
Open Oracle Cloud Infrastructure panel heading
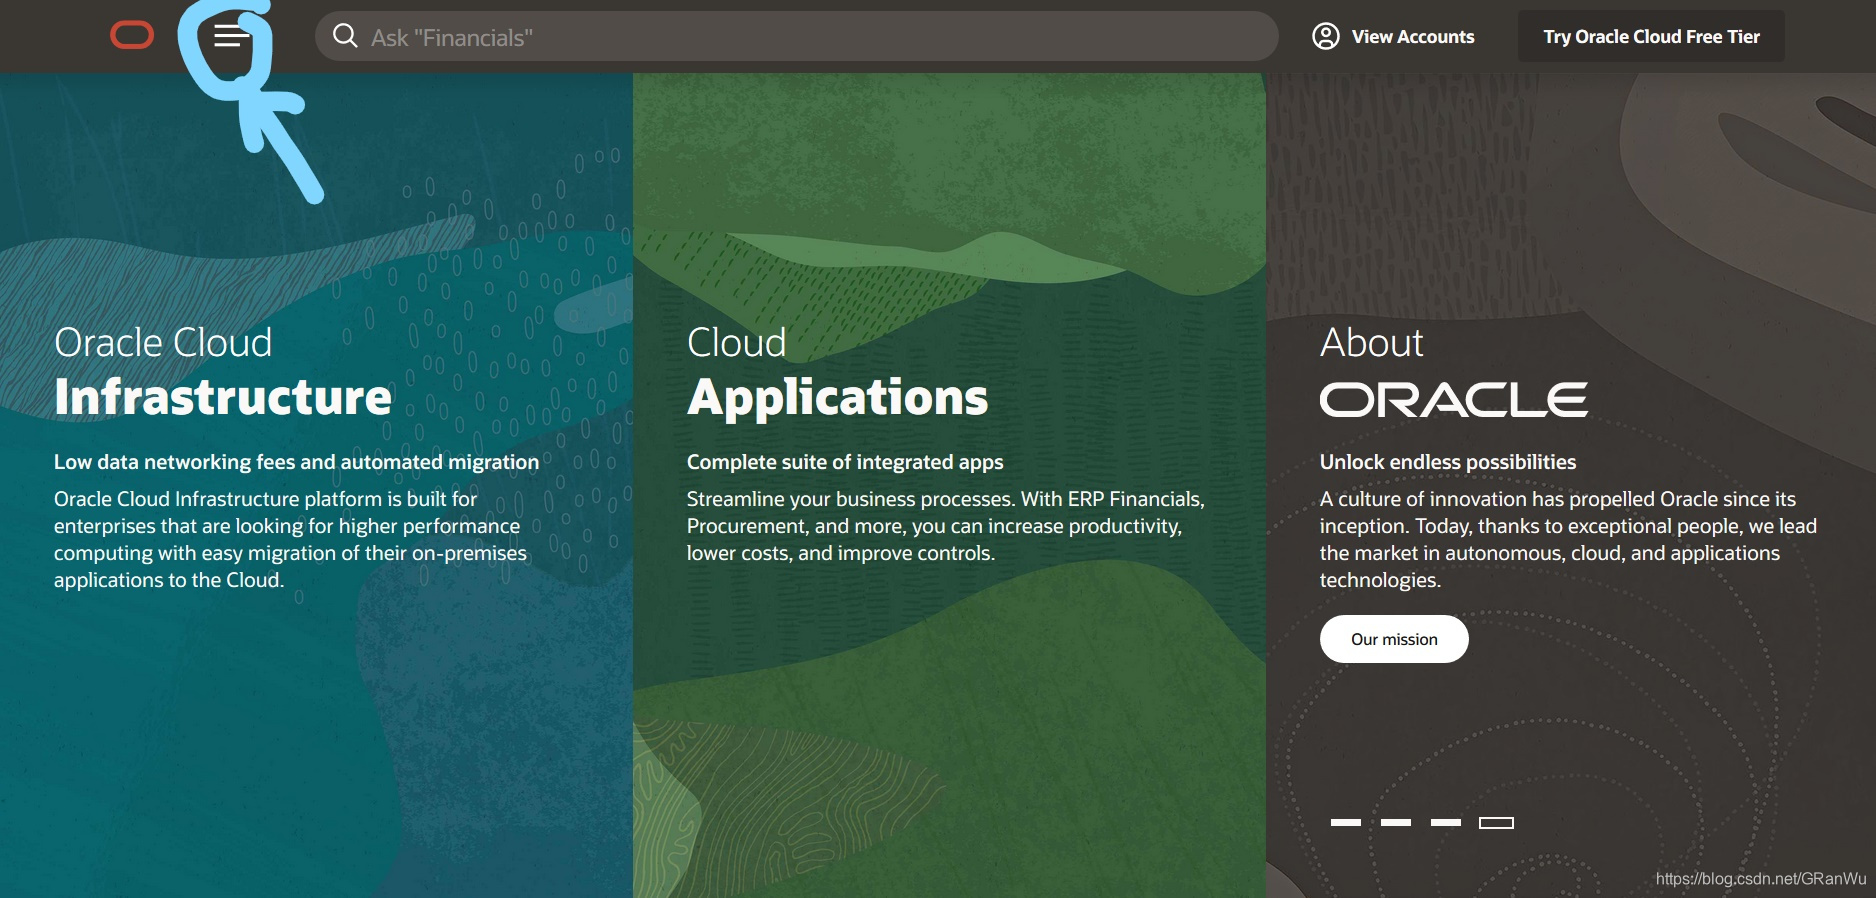point(223,371)
